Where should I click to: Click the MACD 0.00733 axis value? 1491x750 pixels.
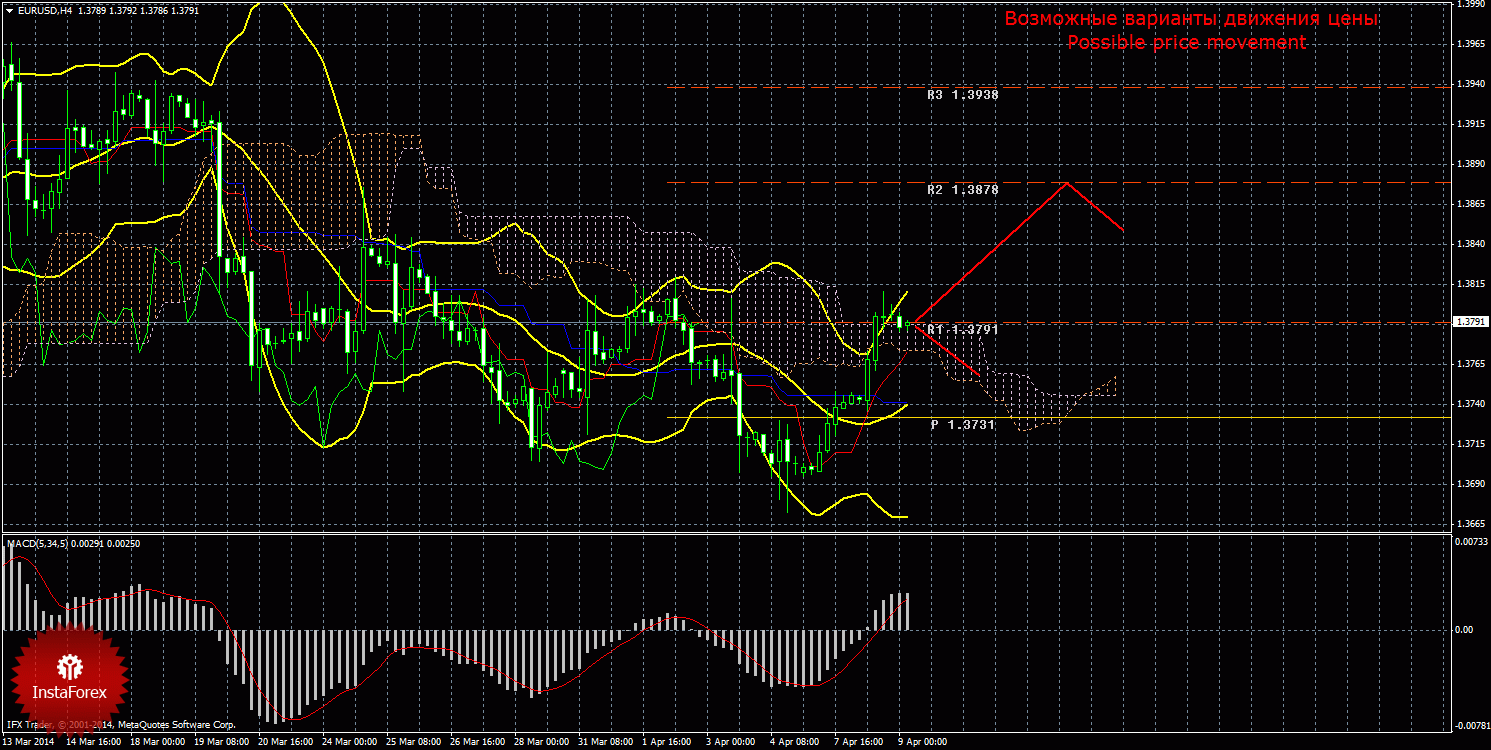(1468, 542)
